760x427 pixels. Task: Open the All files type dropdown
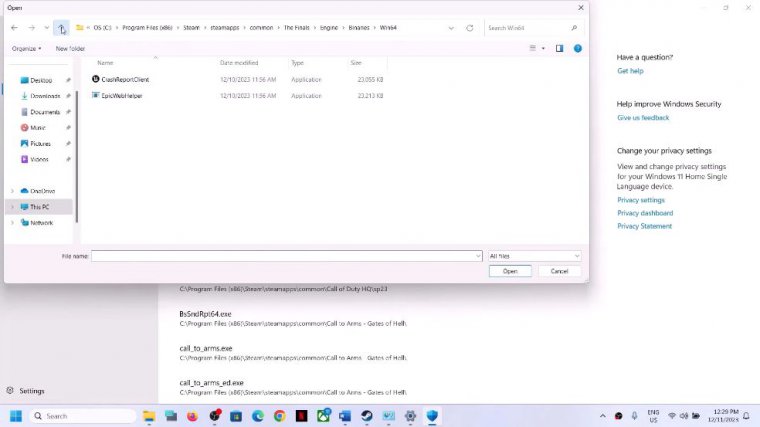click(x=534, y=256)
